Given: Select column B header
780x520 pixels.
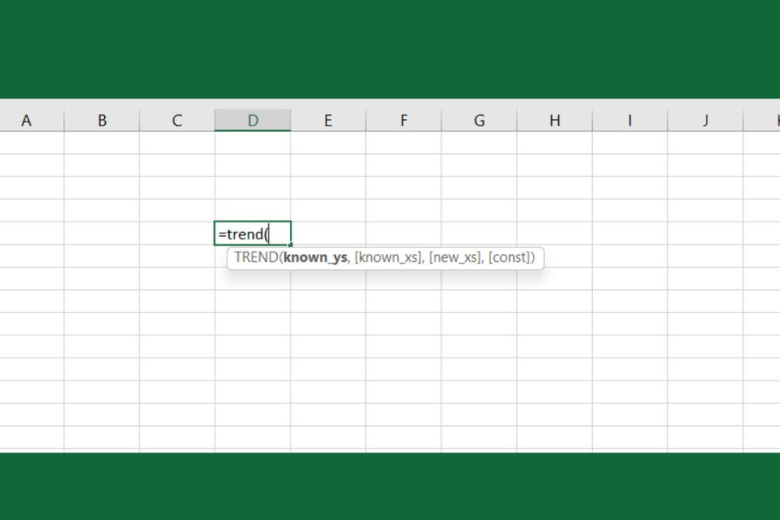Looking at the screenshot, I should click(x=102, y=120).
